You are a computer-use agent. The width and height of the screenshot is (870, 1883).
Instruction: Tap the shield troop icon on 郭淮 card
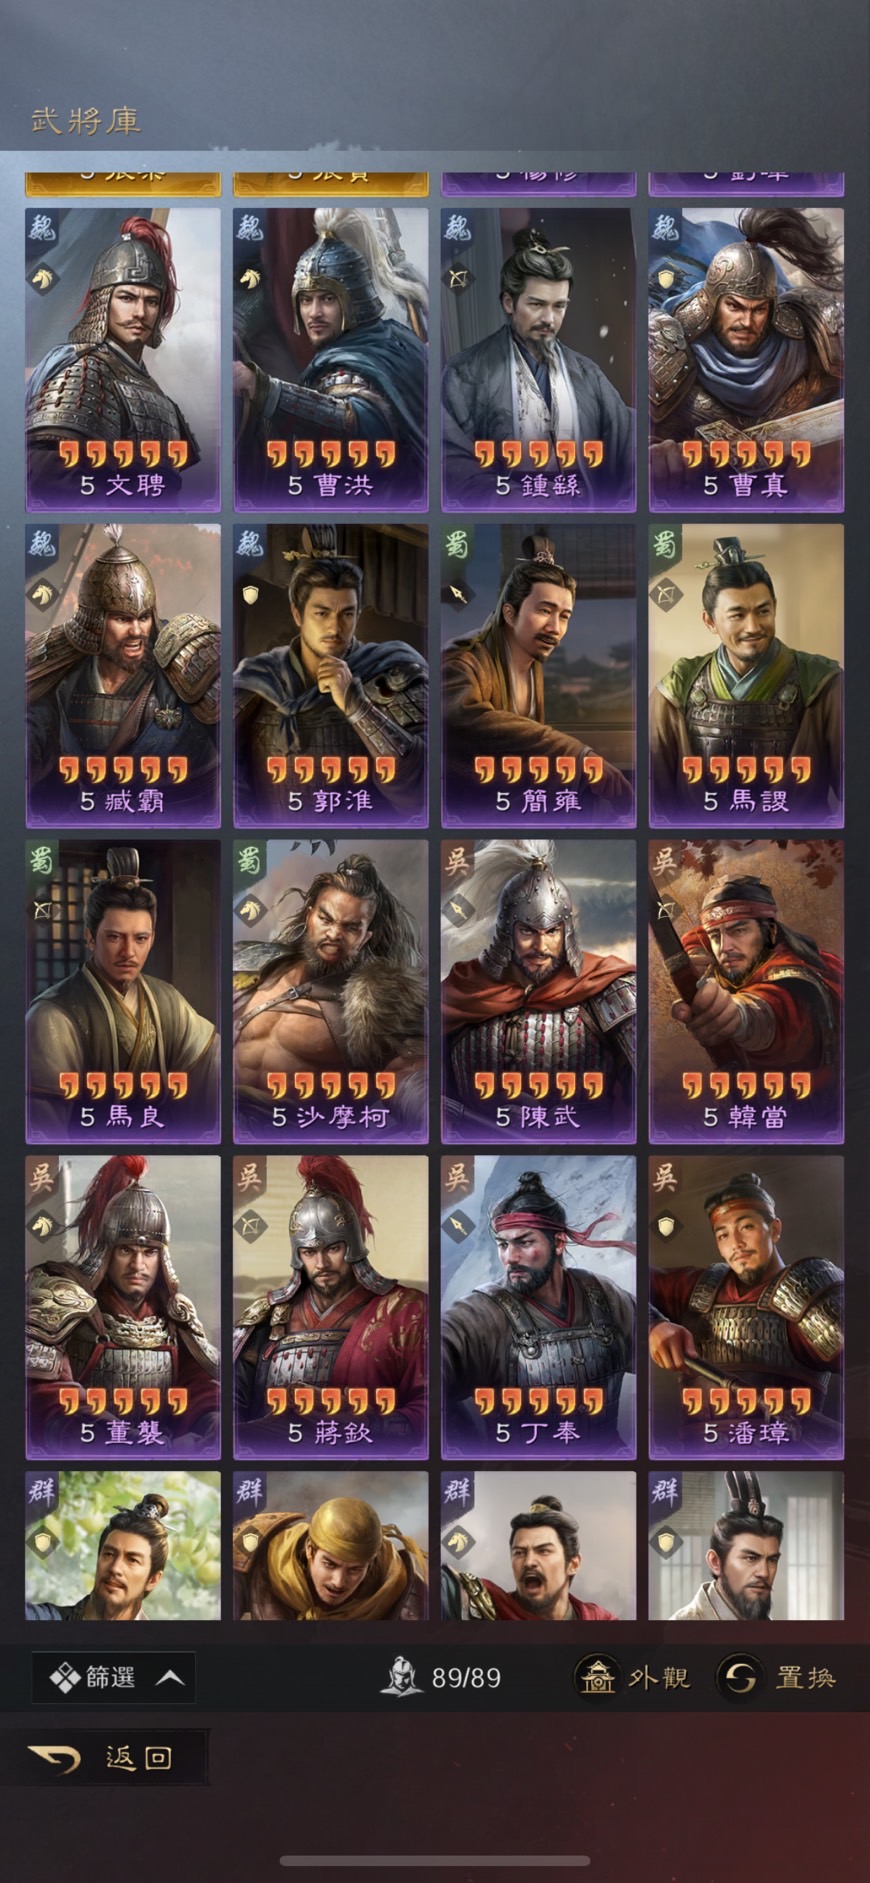point(250,595)
